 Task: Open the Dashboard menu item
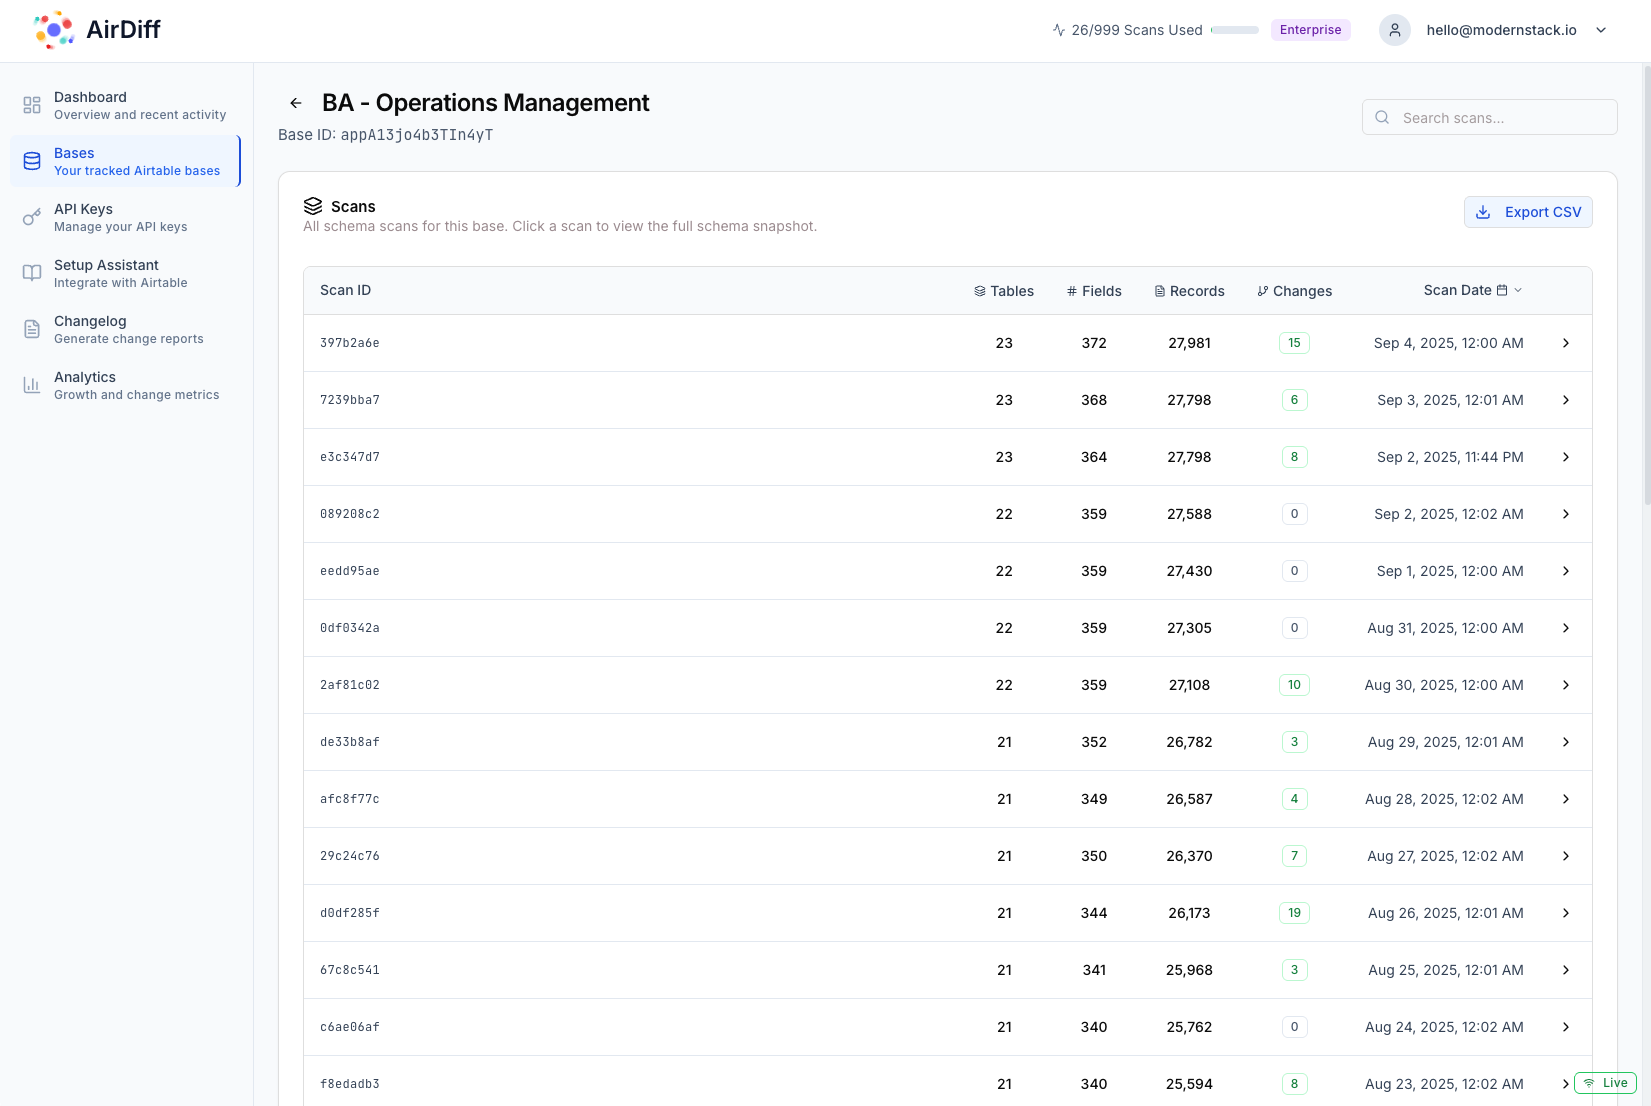coord(125,105)
